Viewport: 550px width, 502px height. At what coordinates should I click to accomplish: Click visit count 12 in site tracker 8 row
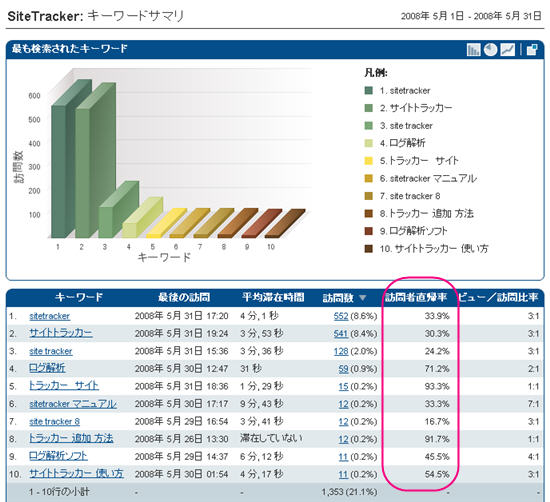pyautogui.click(x=343, y=422)
